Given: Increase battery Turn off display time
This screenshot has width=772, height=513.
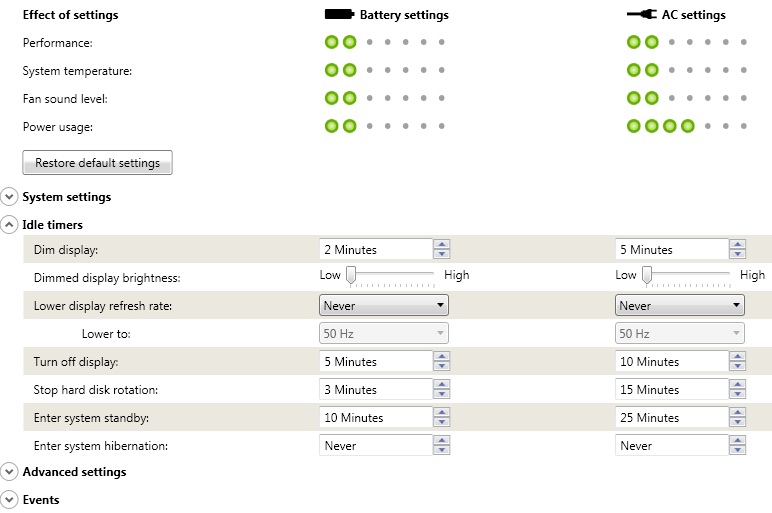Looking at the screenshot, I should click(442, 357).
